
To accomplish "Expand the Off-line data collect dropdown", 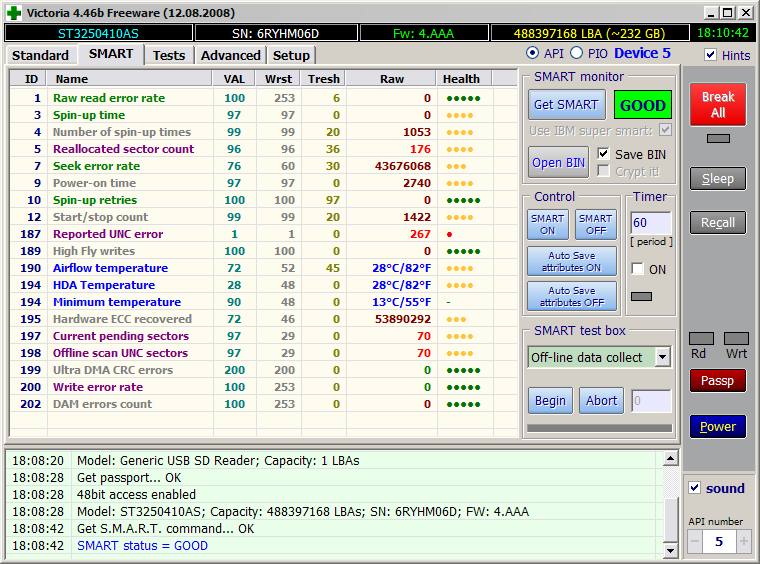I will tap(662, 357).
